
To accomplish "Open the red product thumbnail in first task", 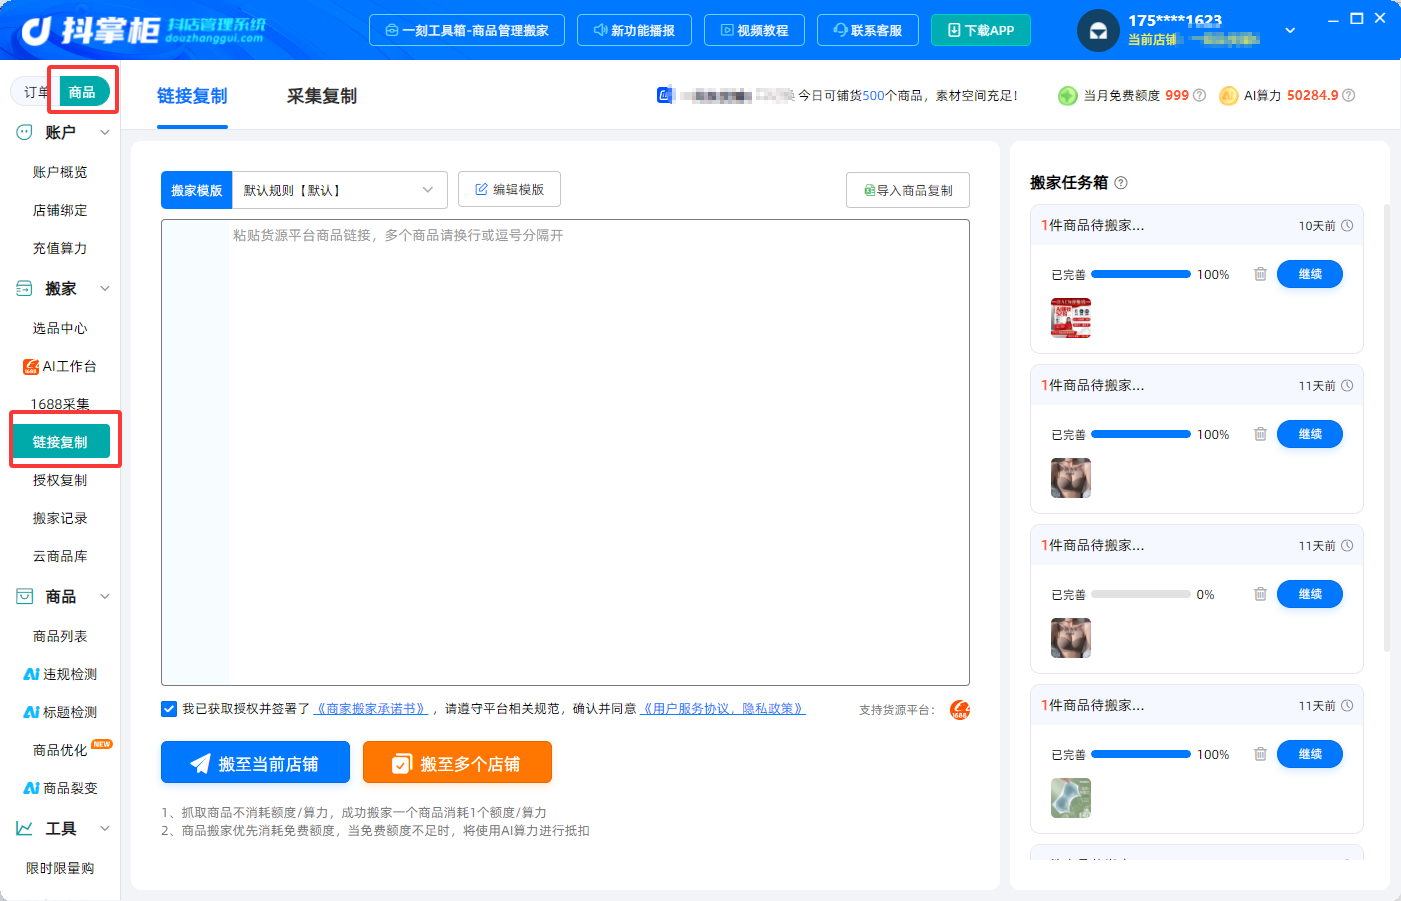I will pyautogui.click(x=1071, y=318).
